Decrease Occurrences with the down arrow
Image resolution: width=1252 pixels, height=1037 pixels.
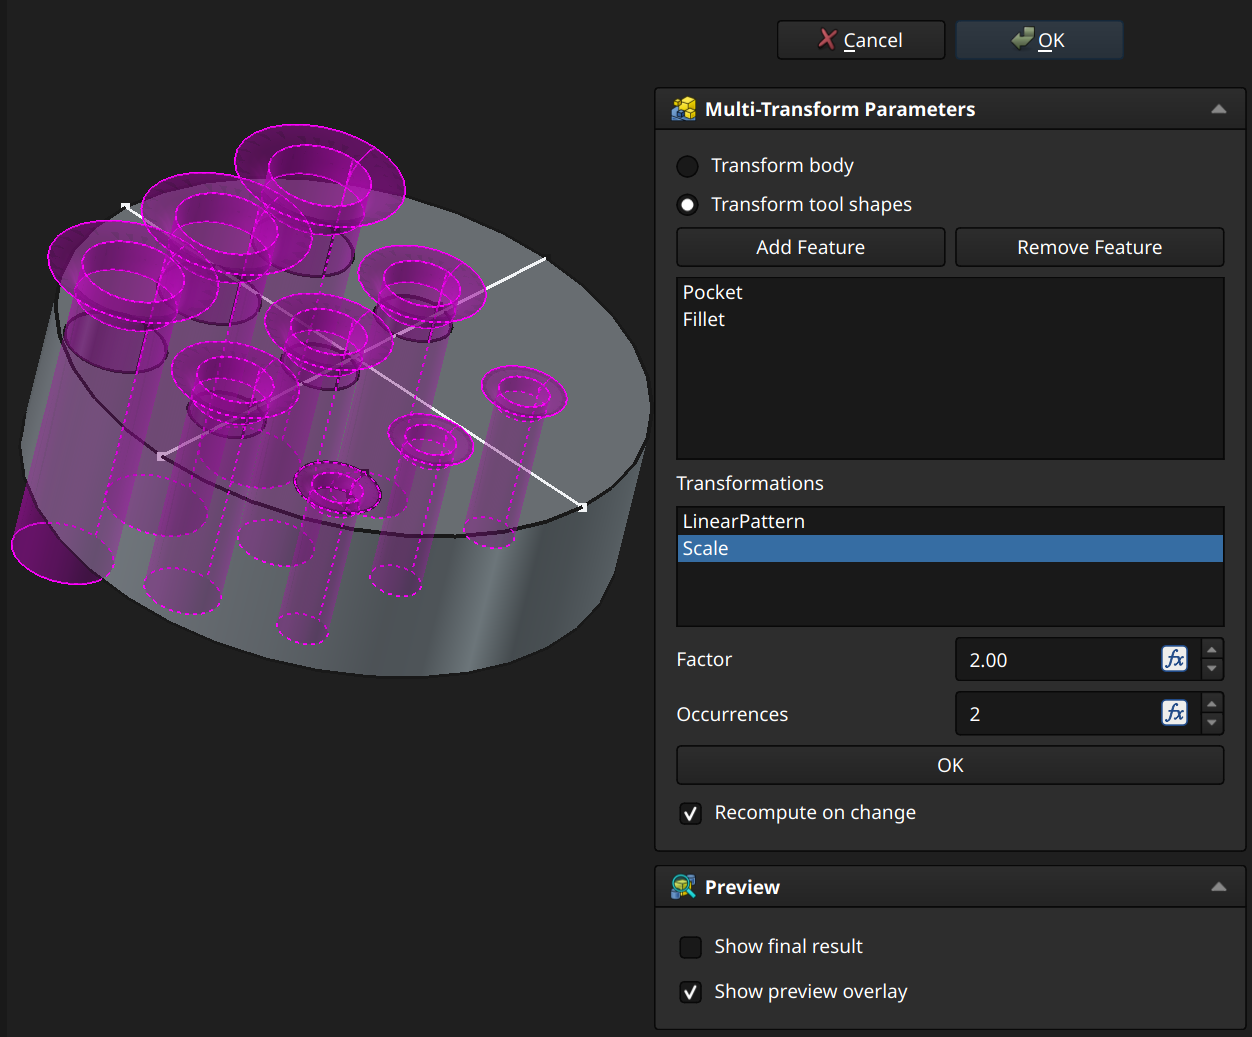click(1212, 724)
